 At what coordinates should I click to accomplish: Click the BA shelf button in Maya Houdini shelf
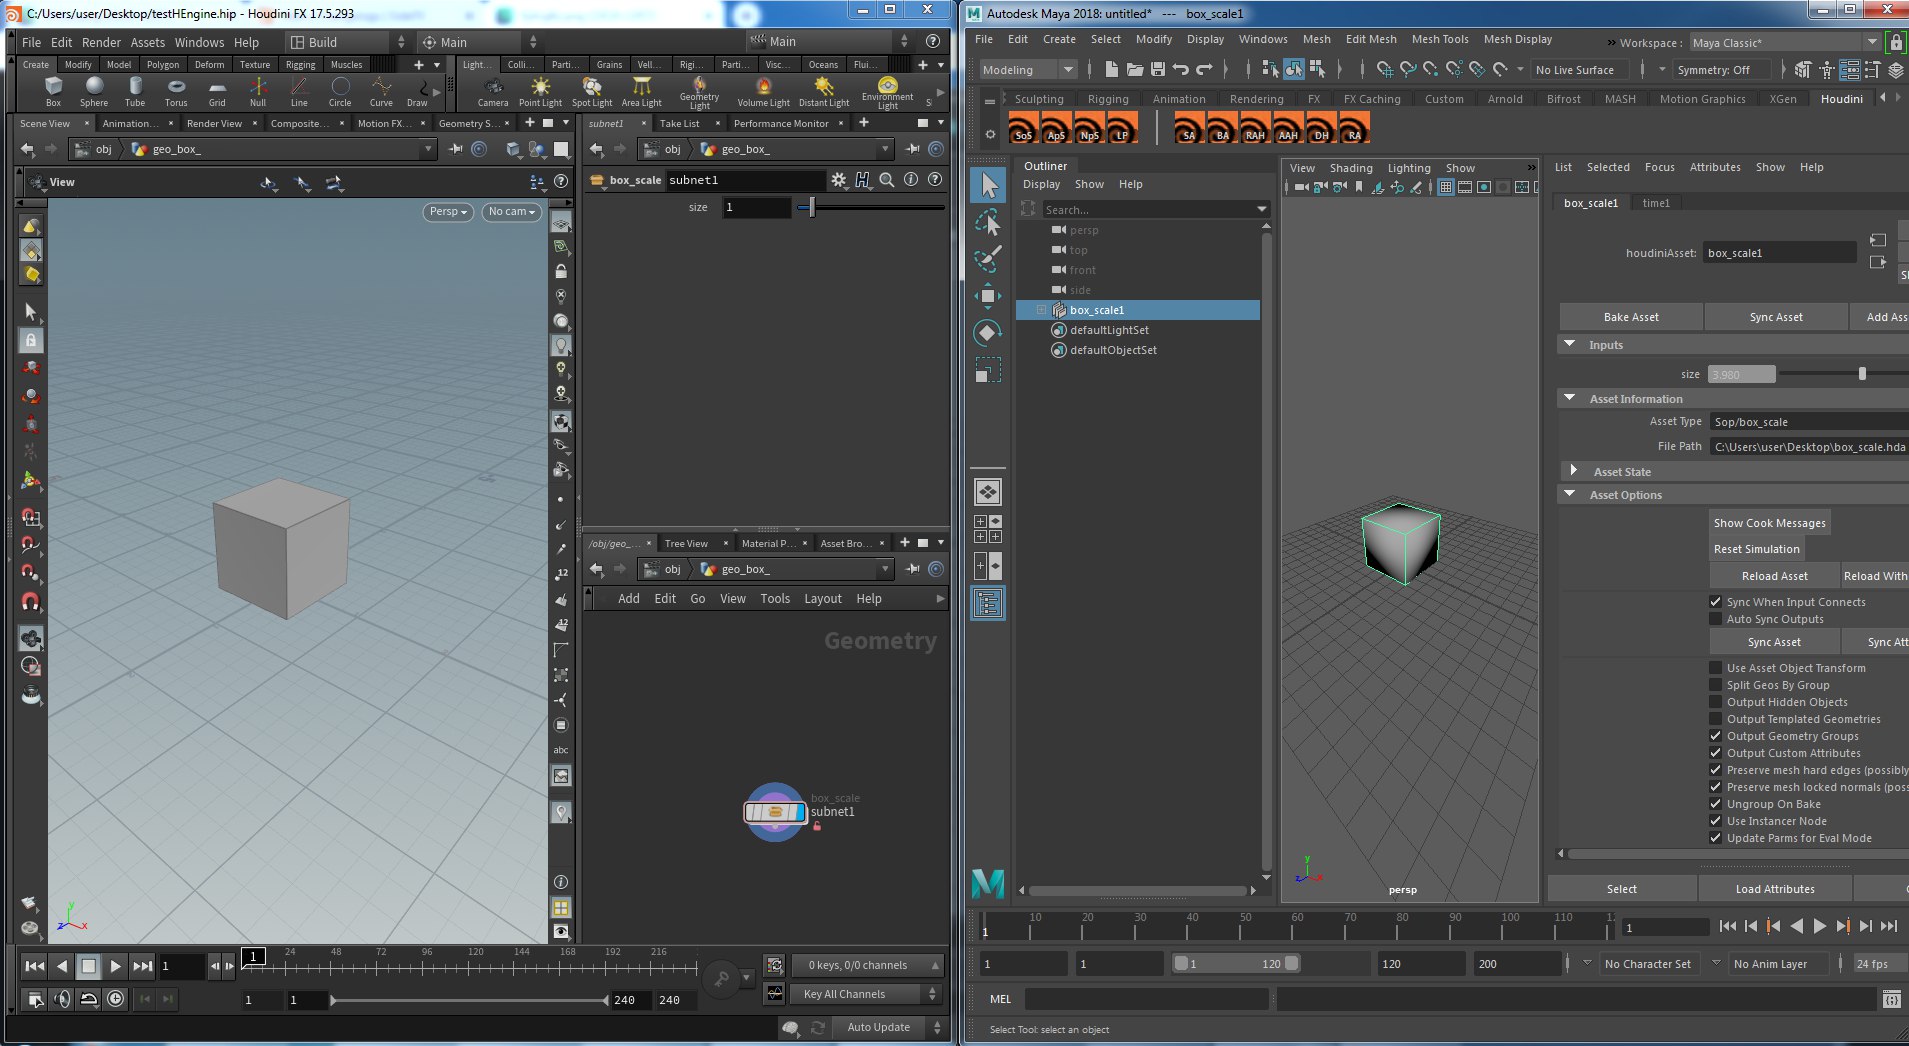(x=1221, y=128)
